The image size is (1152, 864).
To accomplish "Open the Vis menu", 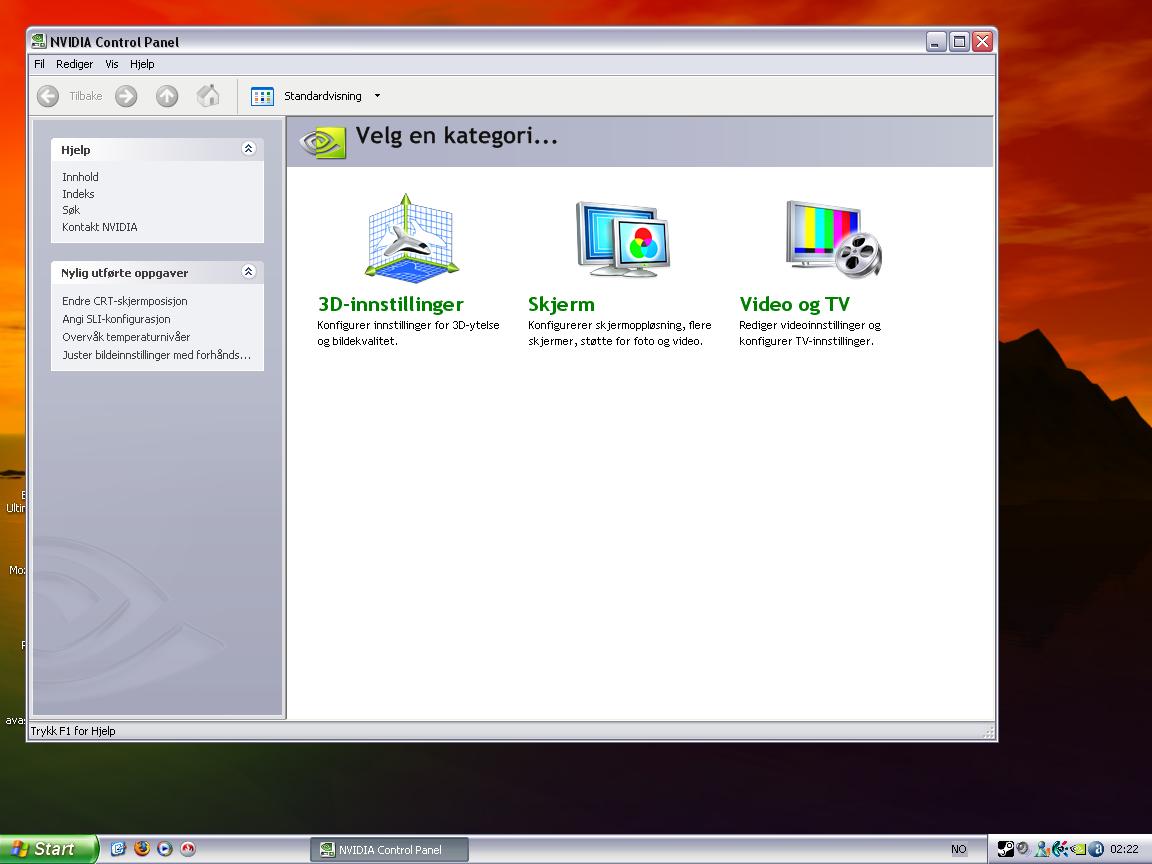I will click(x=112, y=64).
